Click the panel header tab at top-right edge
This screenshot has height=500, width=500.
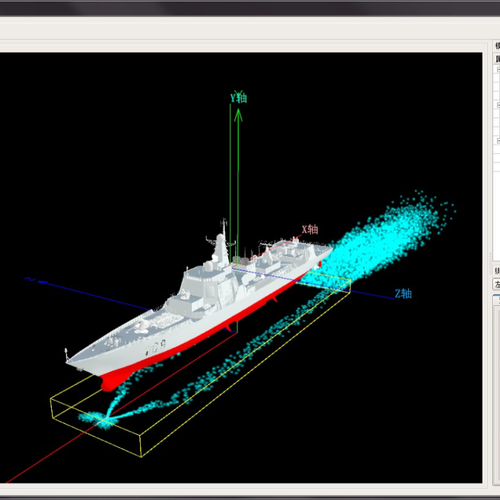click(x=497, y=46)
